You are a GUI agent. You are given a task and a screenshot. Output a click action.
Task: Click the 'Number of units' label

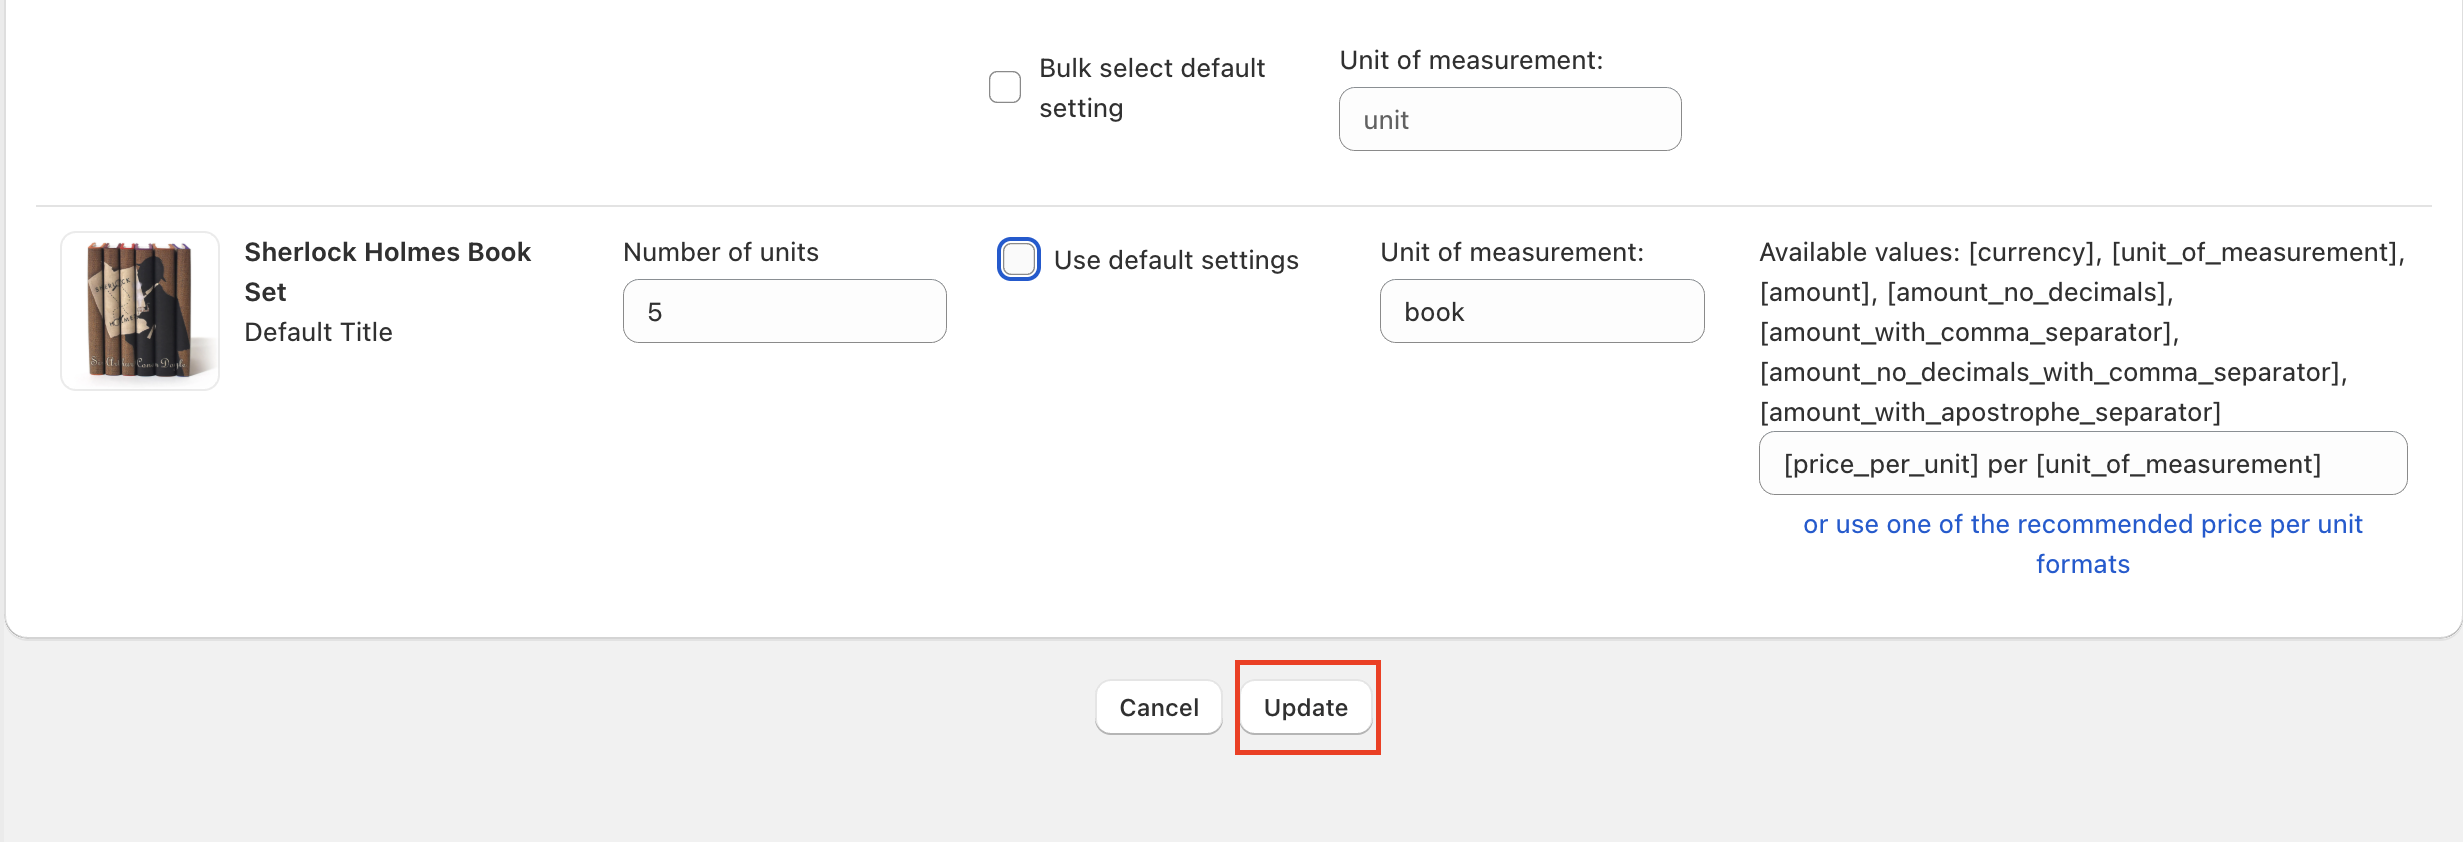[721, 252]
